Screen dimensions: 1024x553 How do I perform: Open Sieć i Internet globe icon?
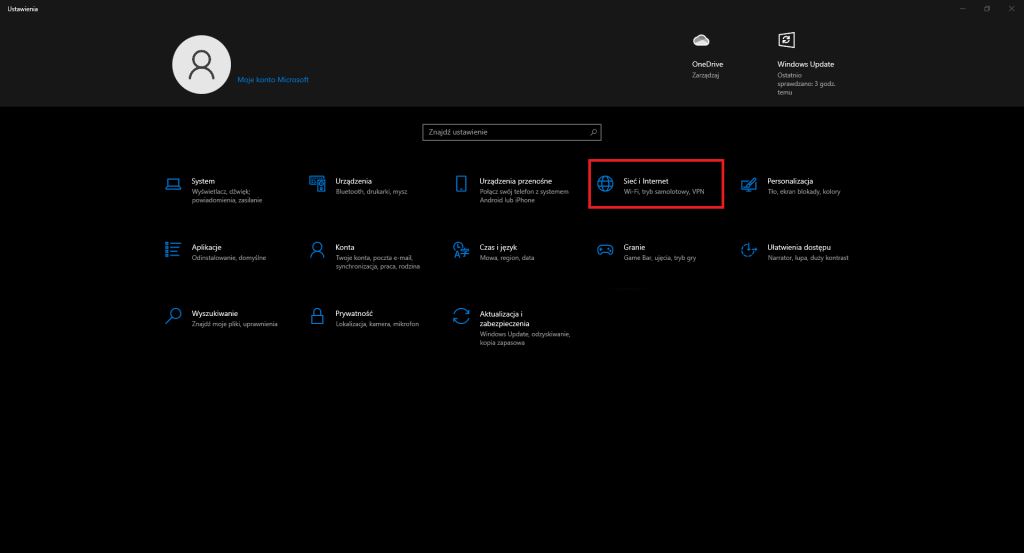point(605,184)
